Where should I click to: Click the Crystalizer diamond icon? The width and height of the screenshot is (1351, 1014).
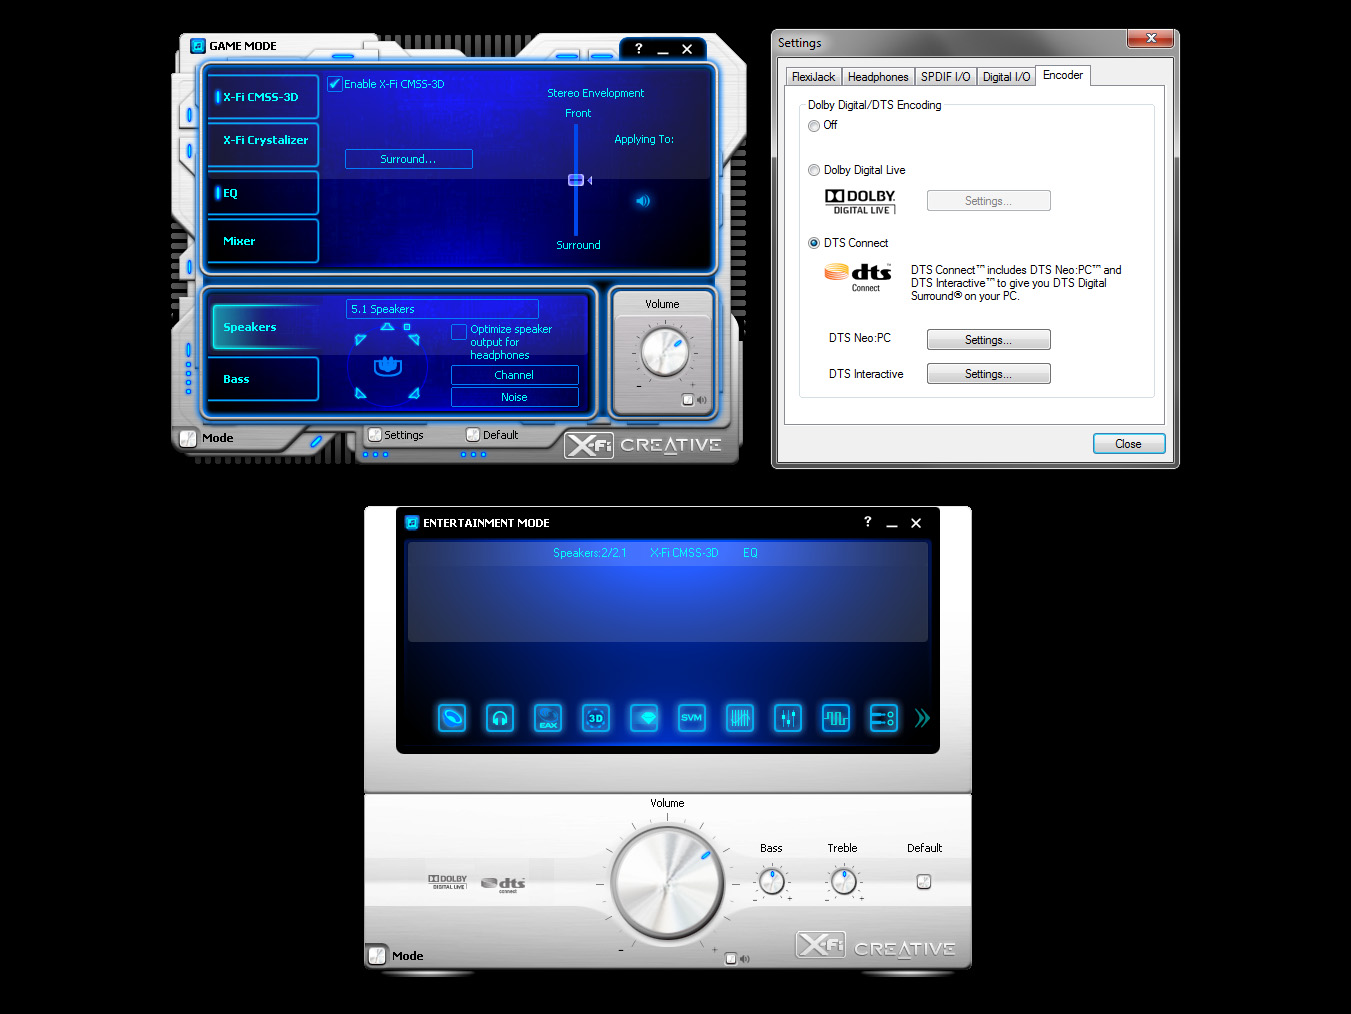644,718
